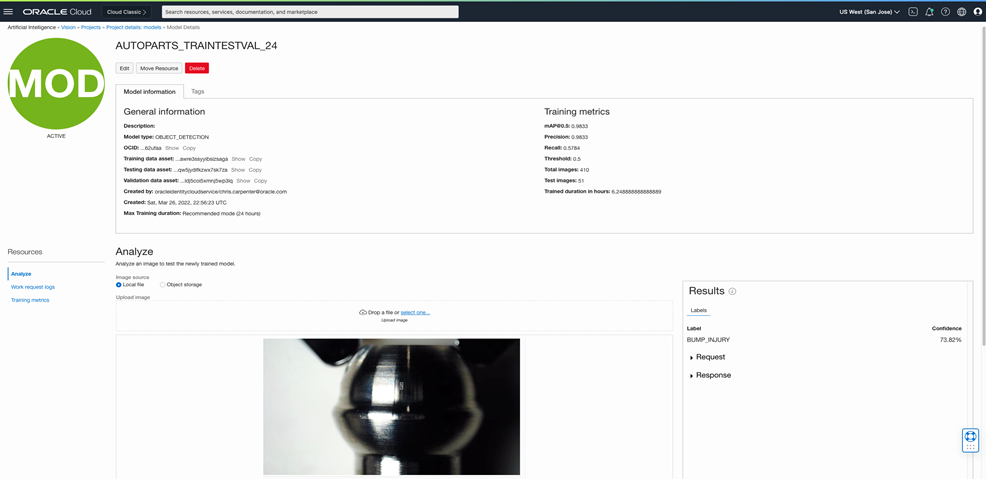This screenshot has width=986, height=479.
Task: Switch to the Tags tab
Action: 197,91
